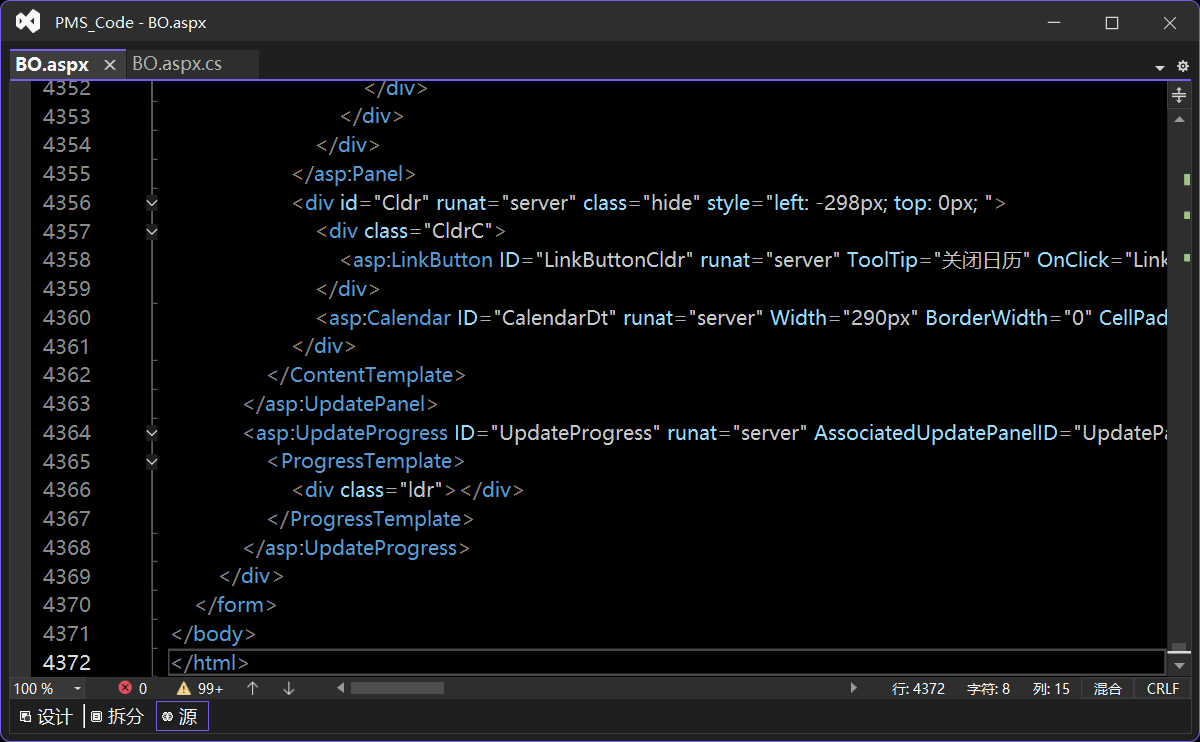Collapse the CldrC div at line 4357

[152, 232]
